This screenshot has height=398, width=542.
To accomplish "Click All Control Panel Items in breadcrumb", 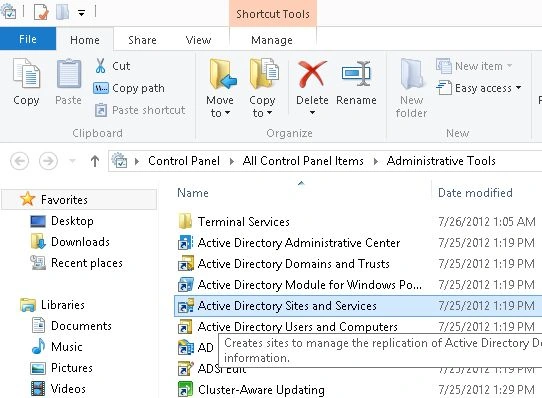I will tap(303, 161).
